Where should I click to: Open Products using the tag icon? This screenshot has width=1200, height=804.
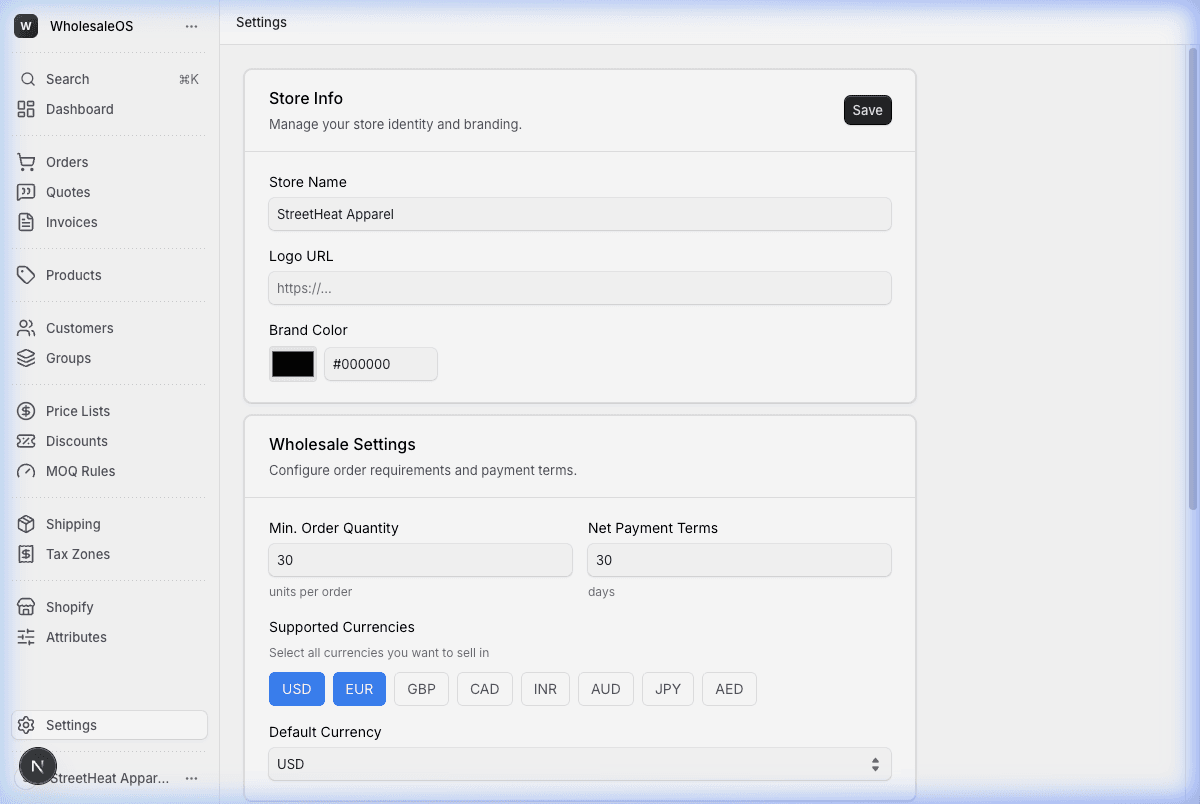(x=30, y=275)
